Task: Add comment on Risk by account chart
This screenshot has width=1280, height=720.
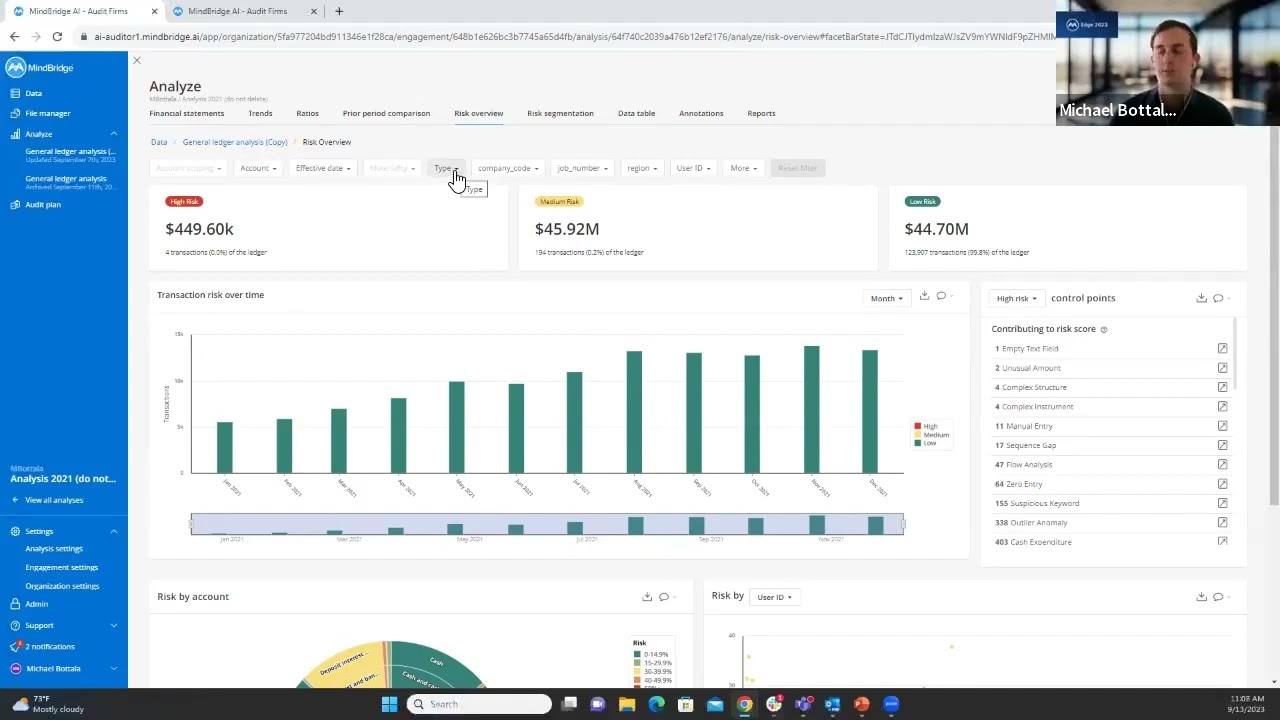Action: pos(665,597)
